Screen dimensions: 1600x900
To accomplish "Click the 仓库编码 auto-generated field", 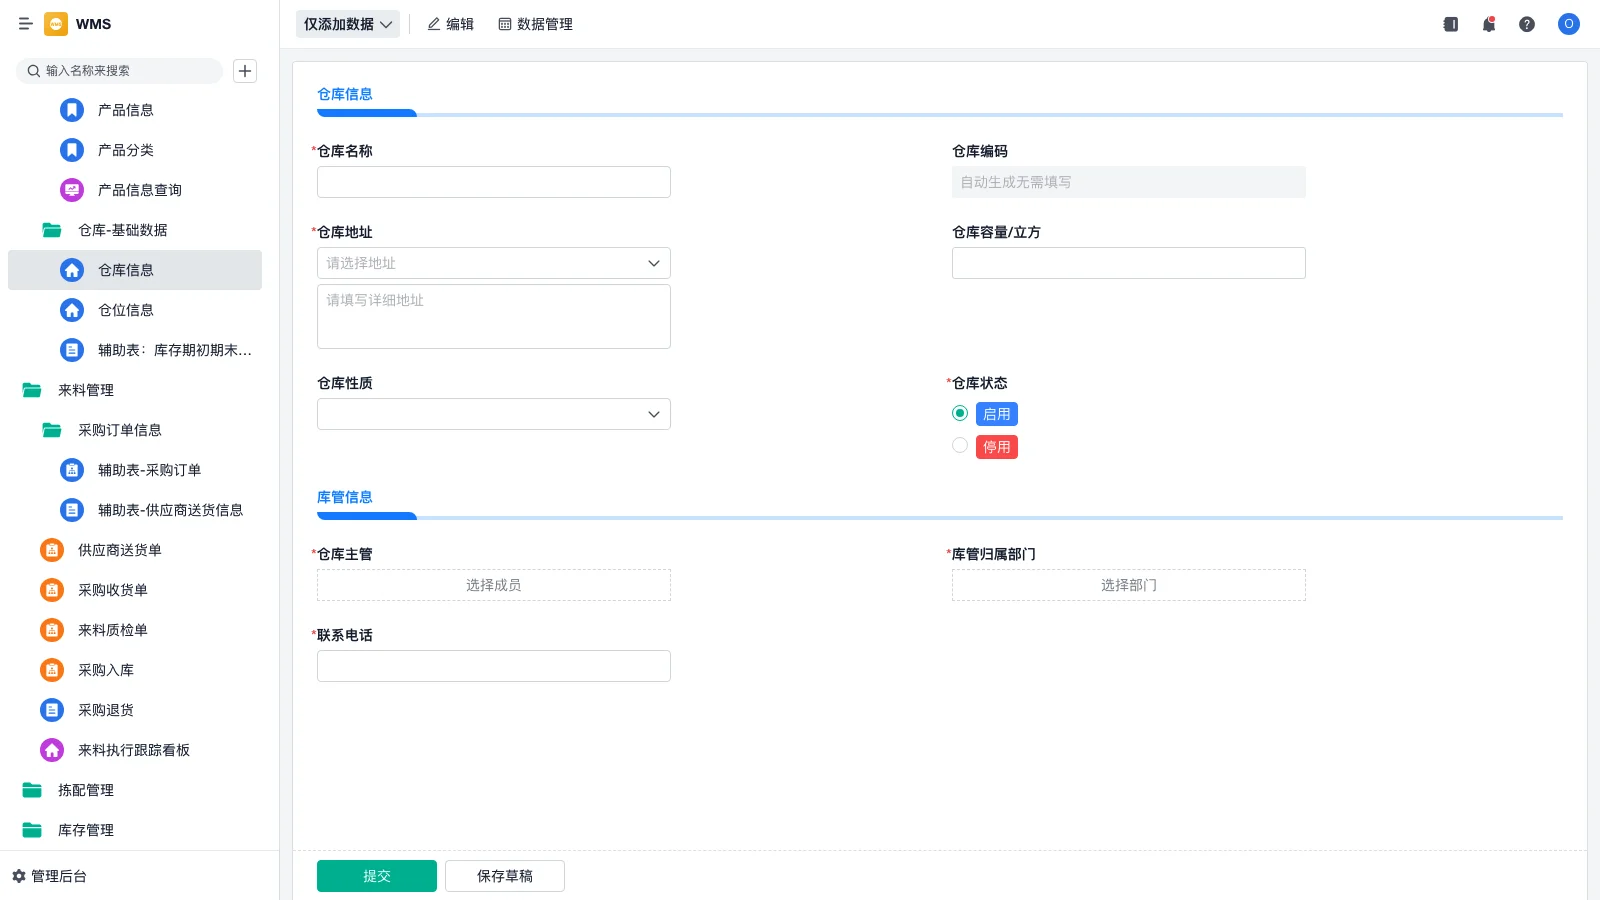I will (x=1129, y=182).
